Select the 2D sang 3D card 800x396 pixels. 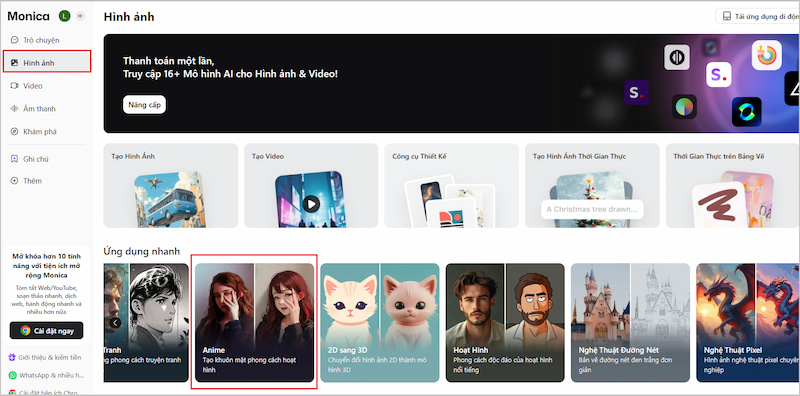coord(380,323)
